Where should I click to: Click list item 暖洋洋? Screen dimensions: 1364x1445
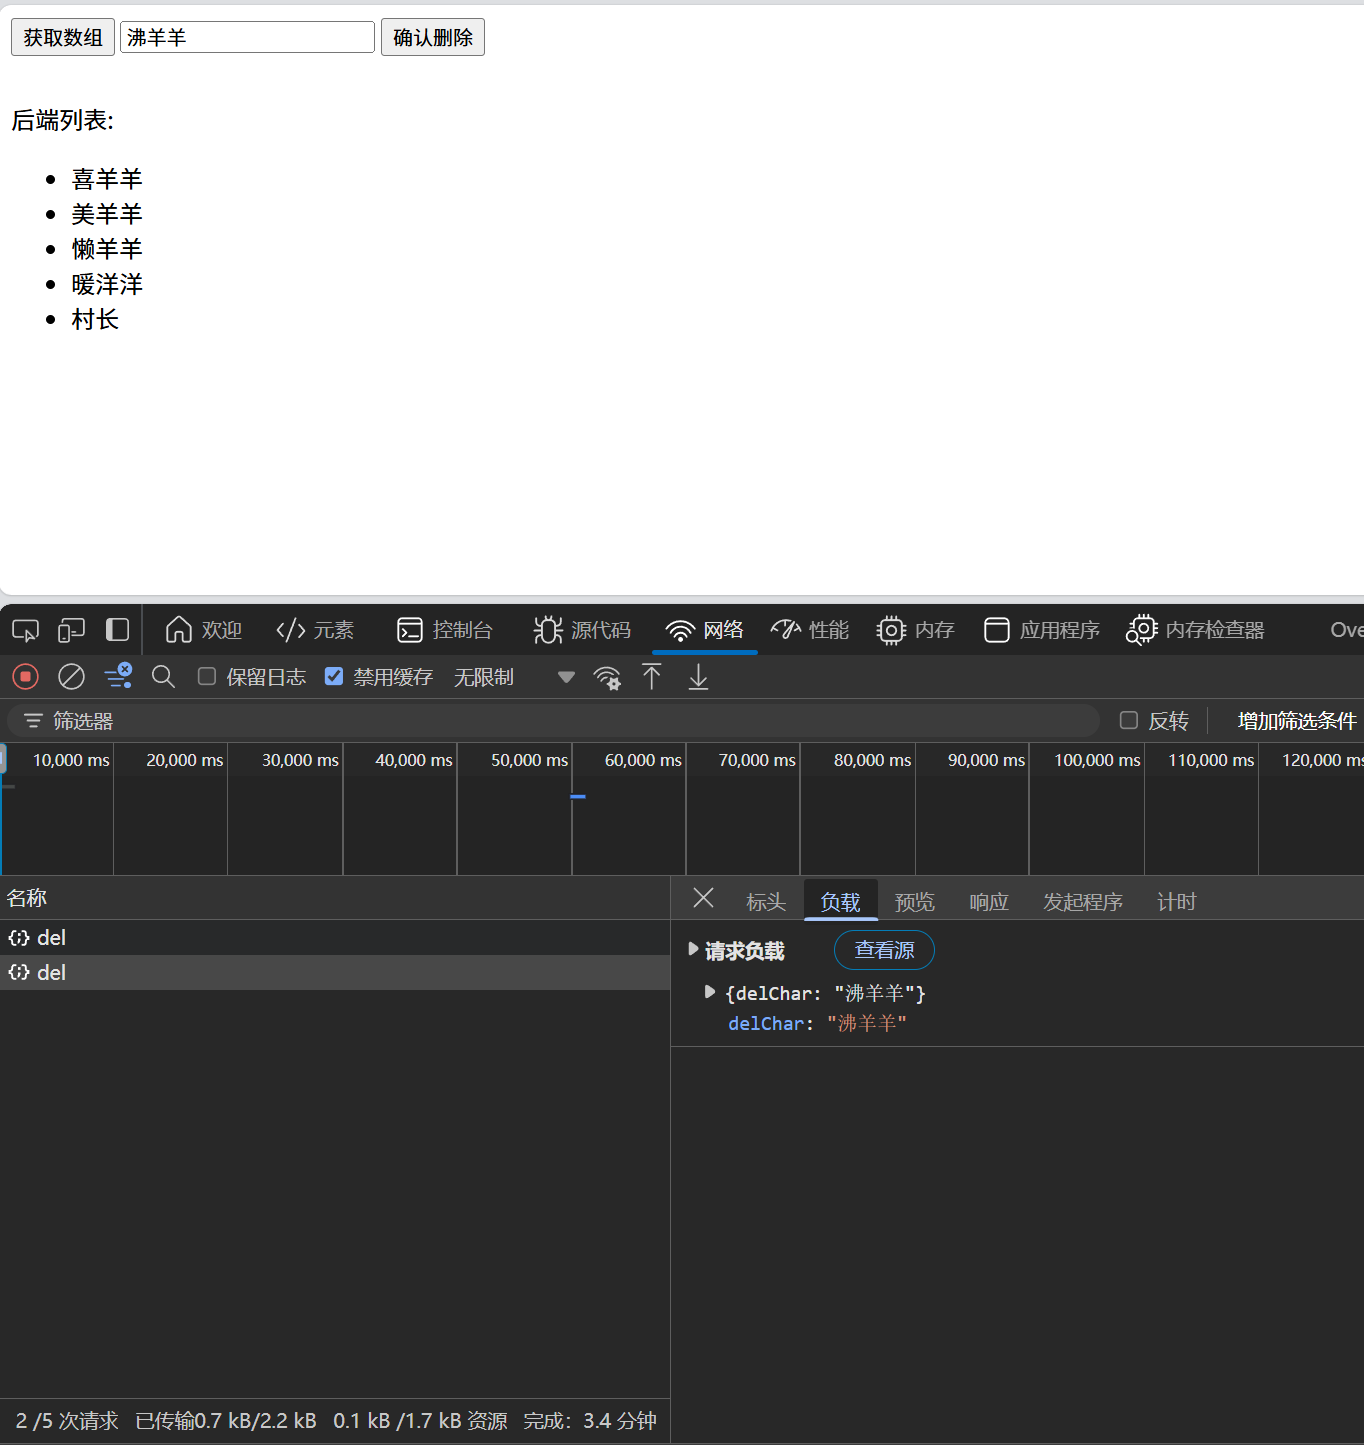(107, 285)
